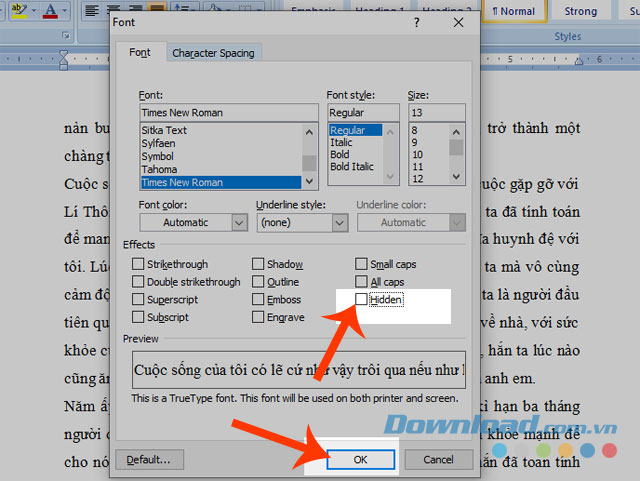The height and width of the screenshot is (481, 640).
Task: Confirm with the OK button
Action: click(x=360, y=460)
